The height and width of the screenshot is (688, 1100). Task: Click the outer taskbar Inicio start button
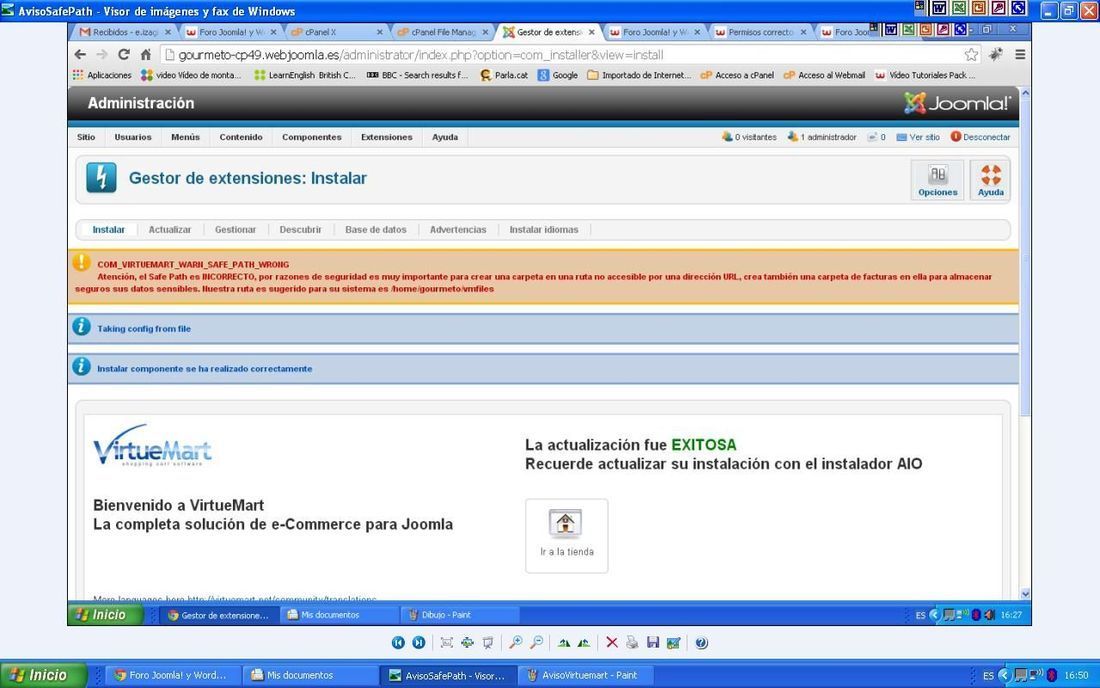pos(43,675)
